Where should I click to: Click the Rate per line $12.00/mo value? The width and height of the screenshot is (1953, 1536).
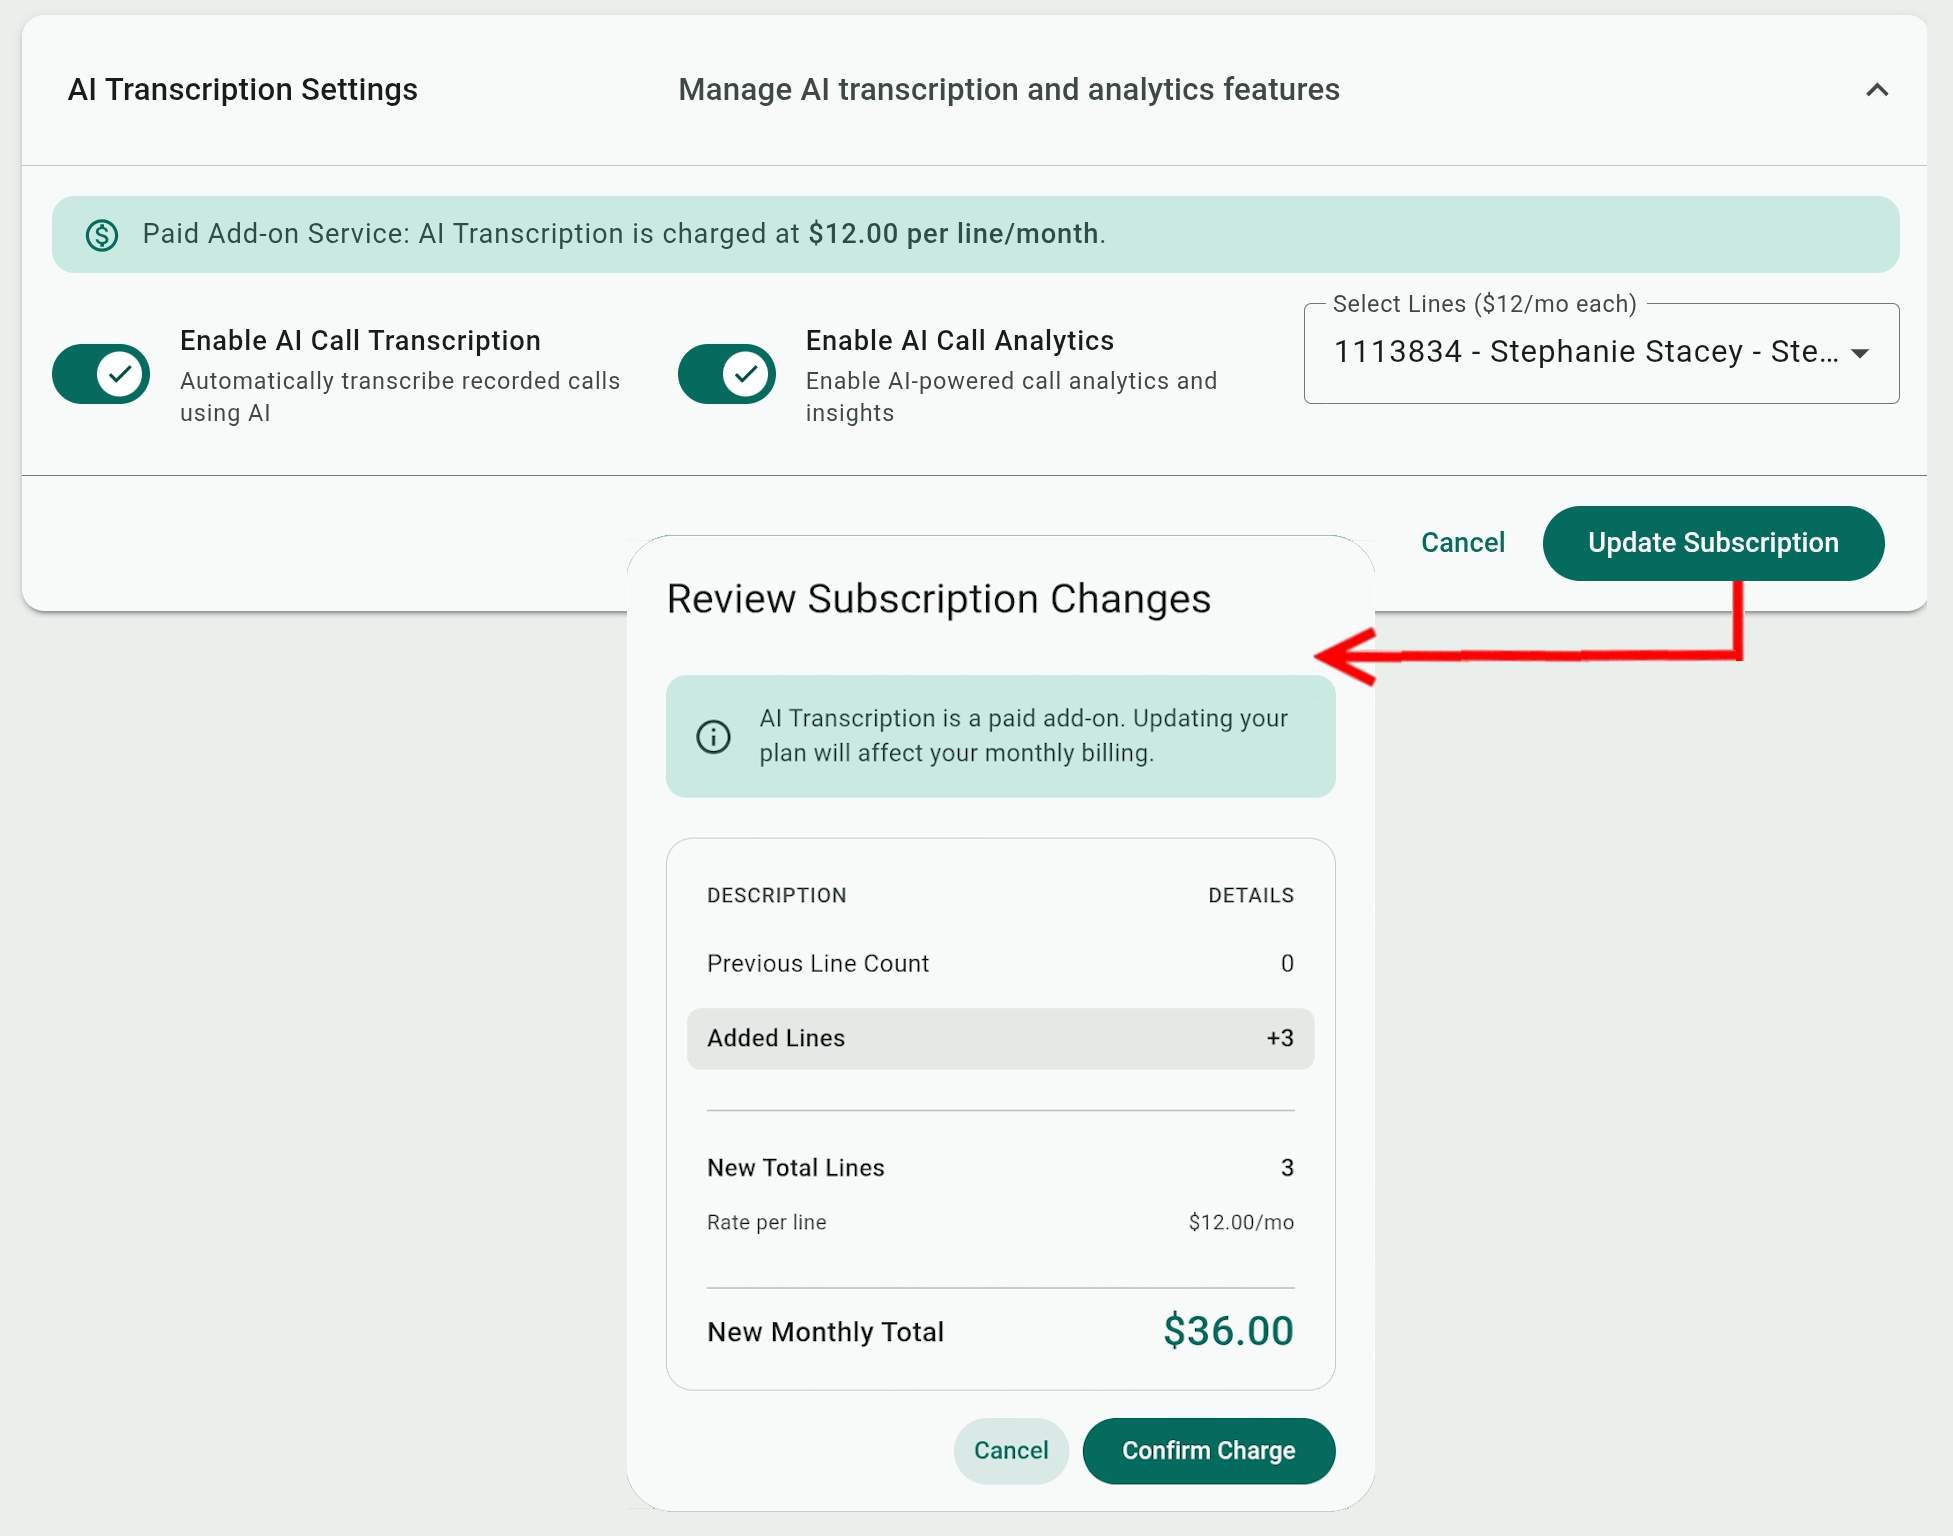click(x=1240, y=1222)
